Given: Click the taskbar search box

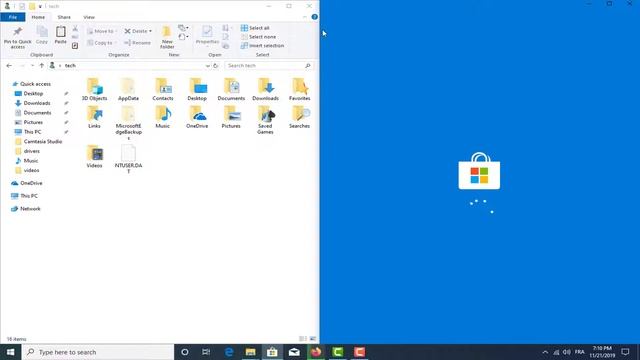Looking at the screenshot, I should [98, 352].
